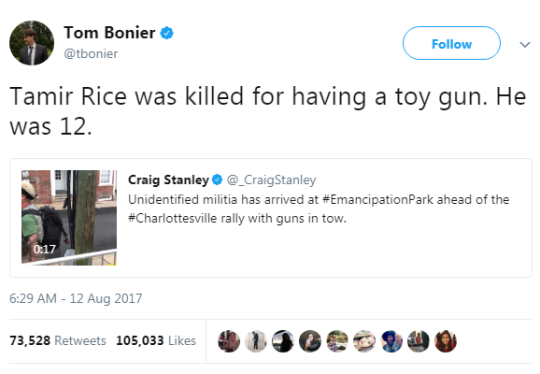
Task: Open first liker's avatar in likes row
Action: pyautogui.click(x=229, y=341)
